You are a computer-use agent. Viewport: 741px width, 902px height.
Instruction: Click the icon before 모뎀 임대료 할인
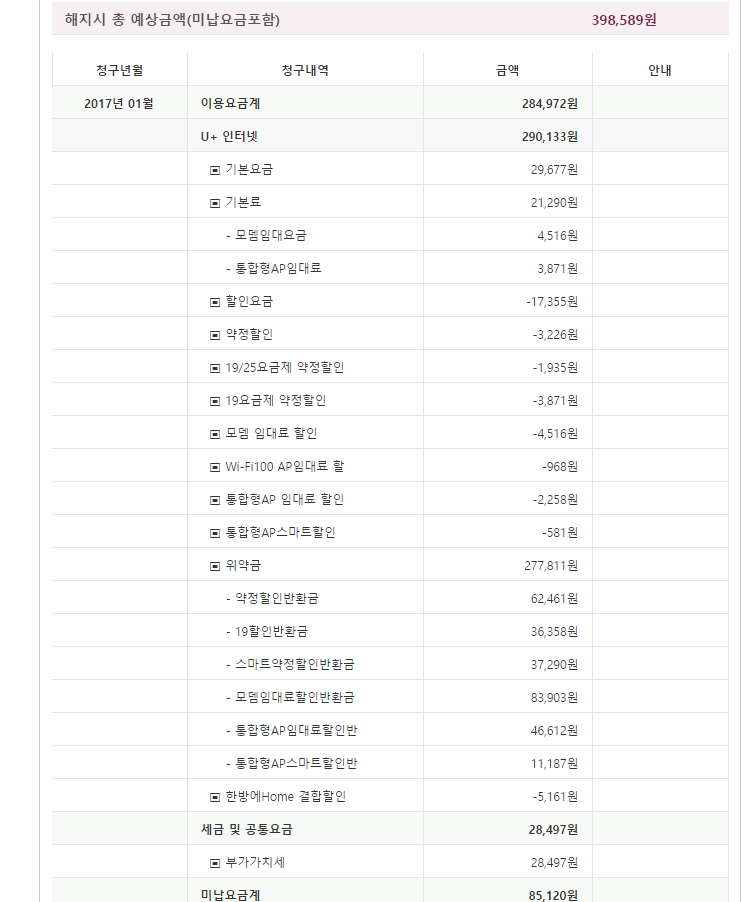(214, 434)
